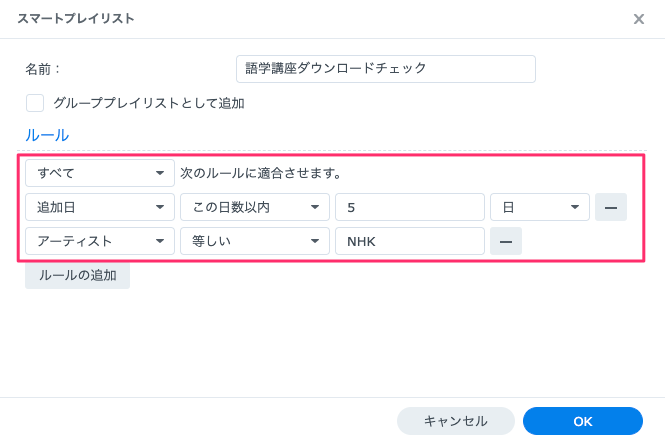Open the アーティスト rule field dropdown
Viewport: 665px width, 444px height.
click(x=100, y=241)
